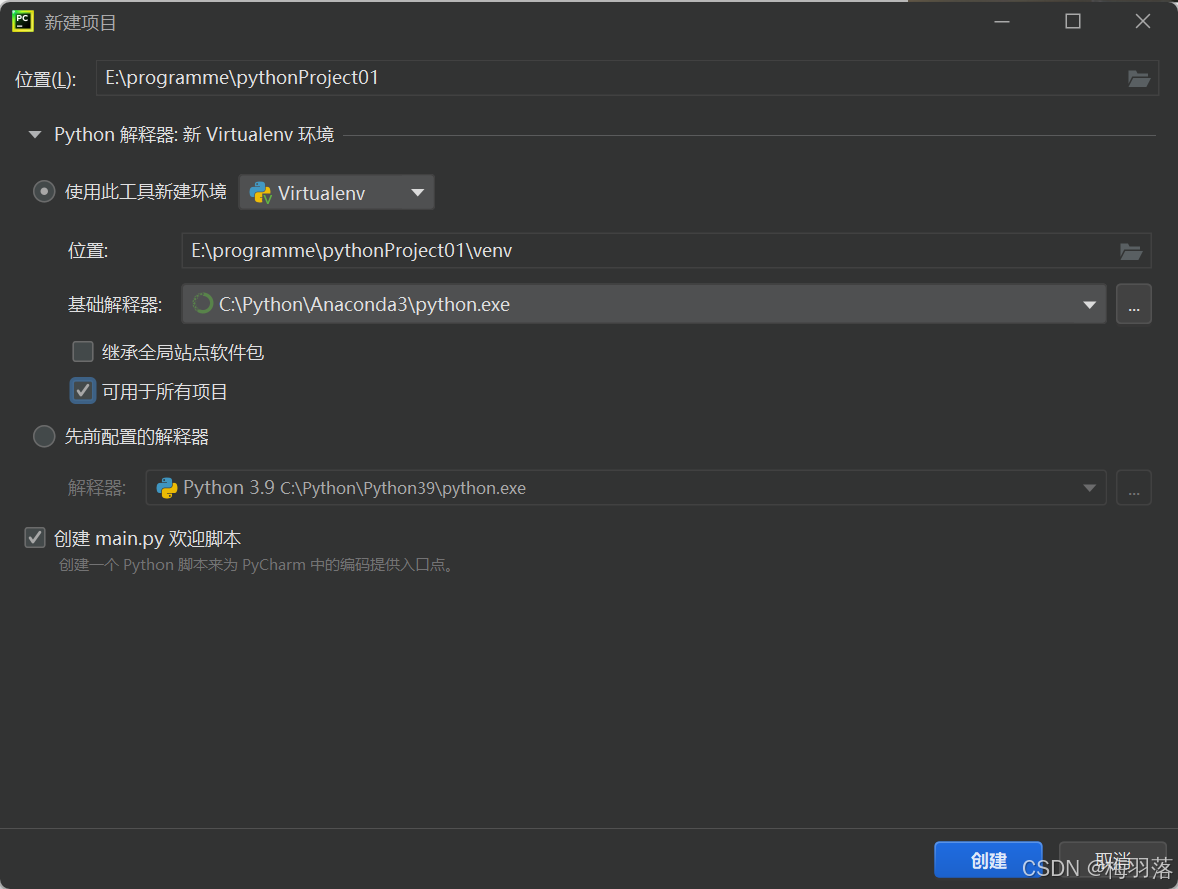Browse folder for venv location field

pos(1131,251)
